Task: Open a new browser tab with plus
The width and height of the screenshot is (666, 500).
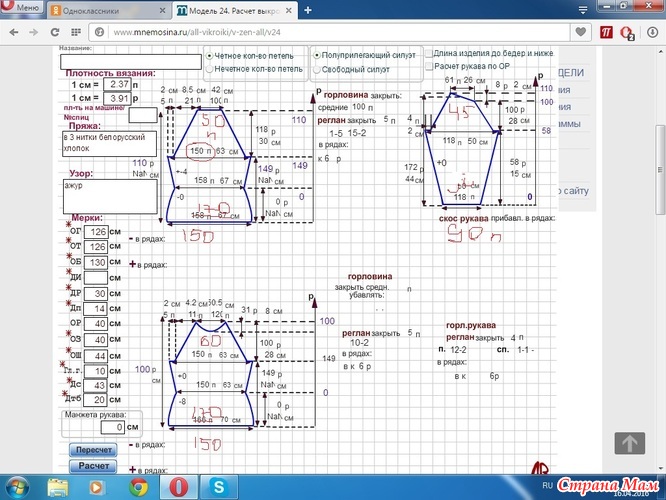Action: click(309, 10)
